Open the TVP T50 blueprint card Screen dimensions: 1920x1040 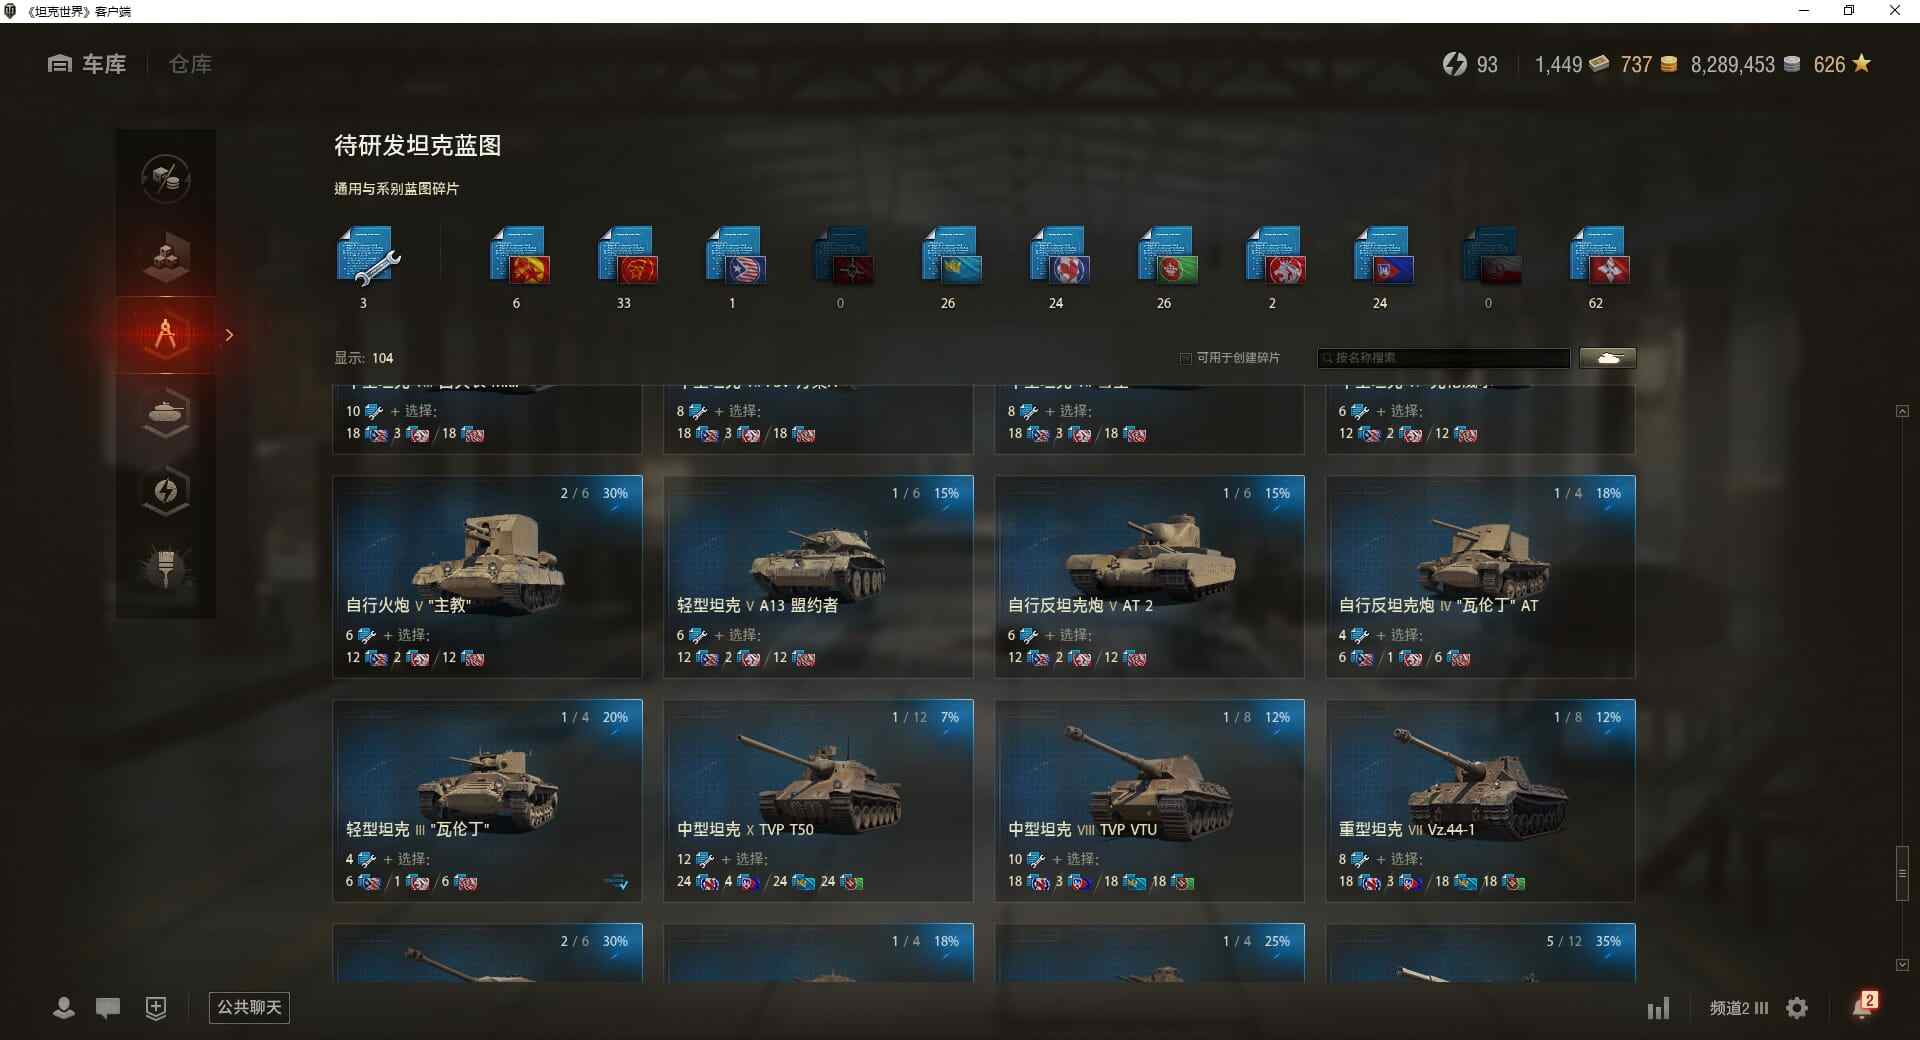pyautogui.click(x=818, y=800)
